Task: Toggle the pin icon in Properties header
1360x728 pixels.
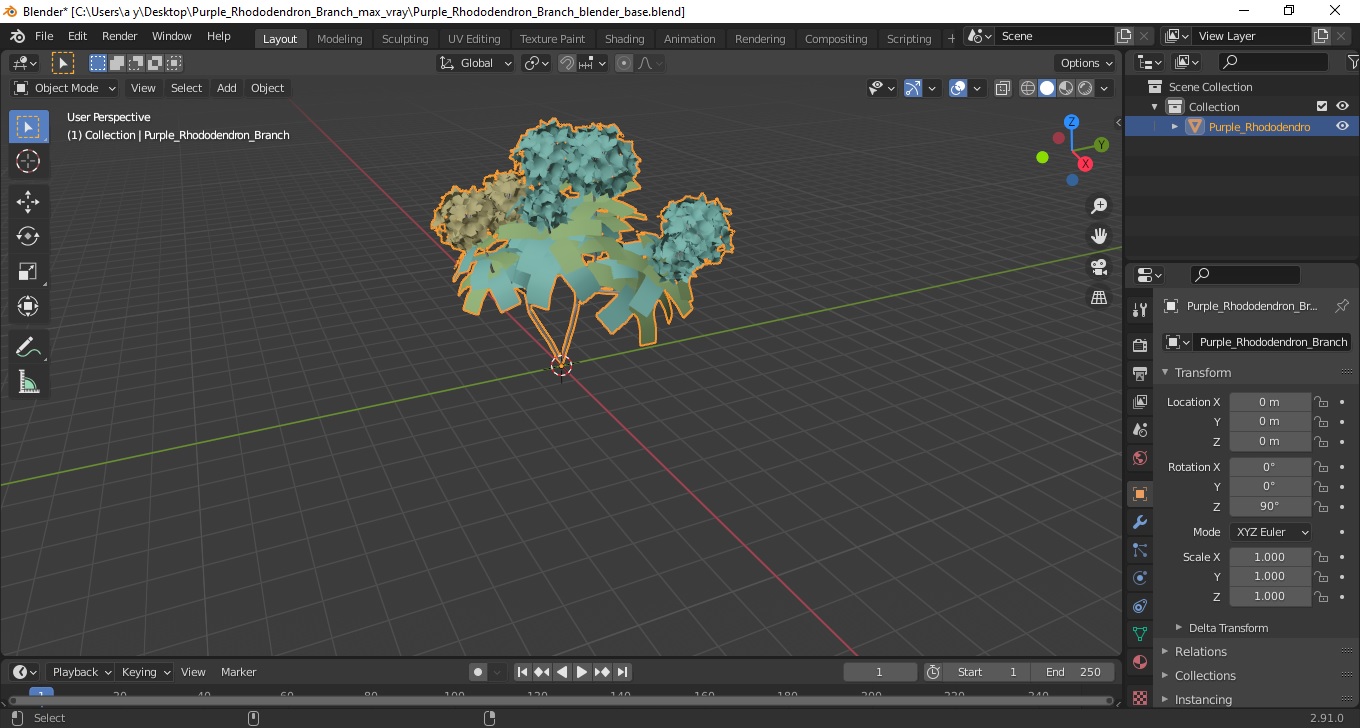Action: 1342,306
